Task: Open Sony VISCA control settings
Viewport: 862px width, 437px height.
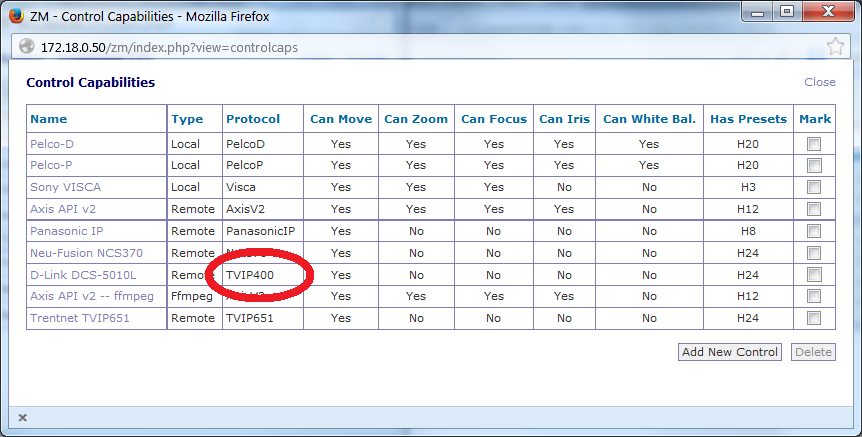Action: click(x=65, y=187)
